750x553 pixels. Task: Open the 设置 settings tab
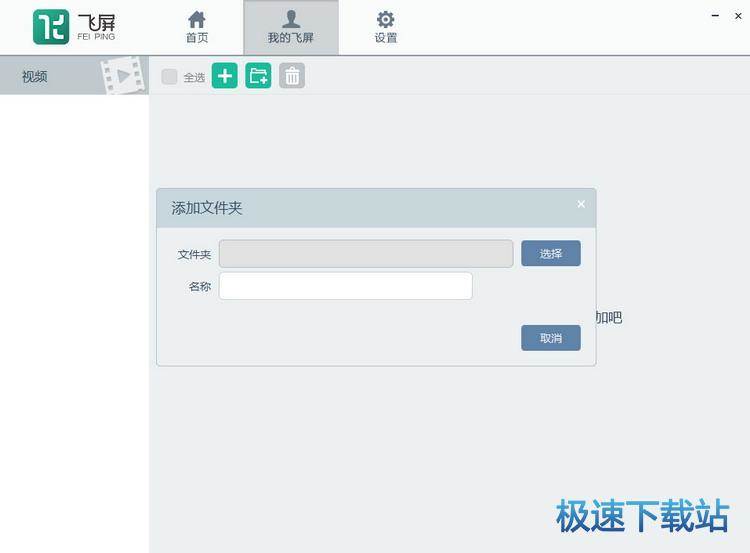point(386,27)
